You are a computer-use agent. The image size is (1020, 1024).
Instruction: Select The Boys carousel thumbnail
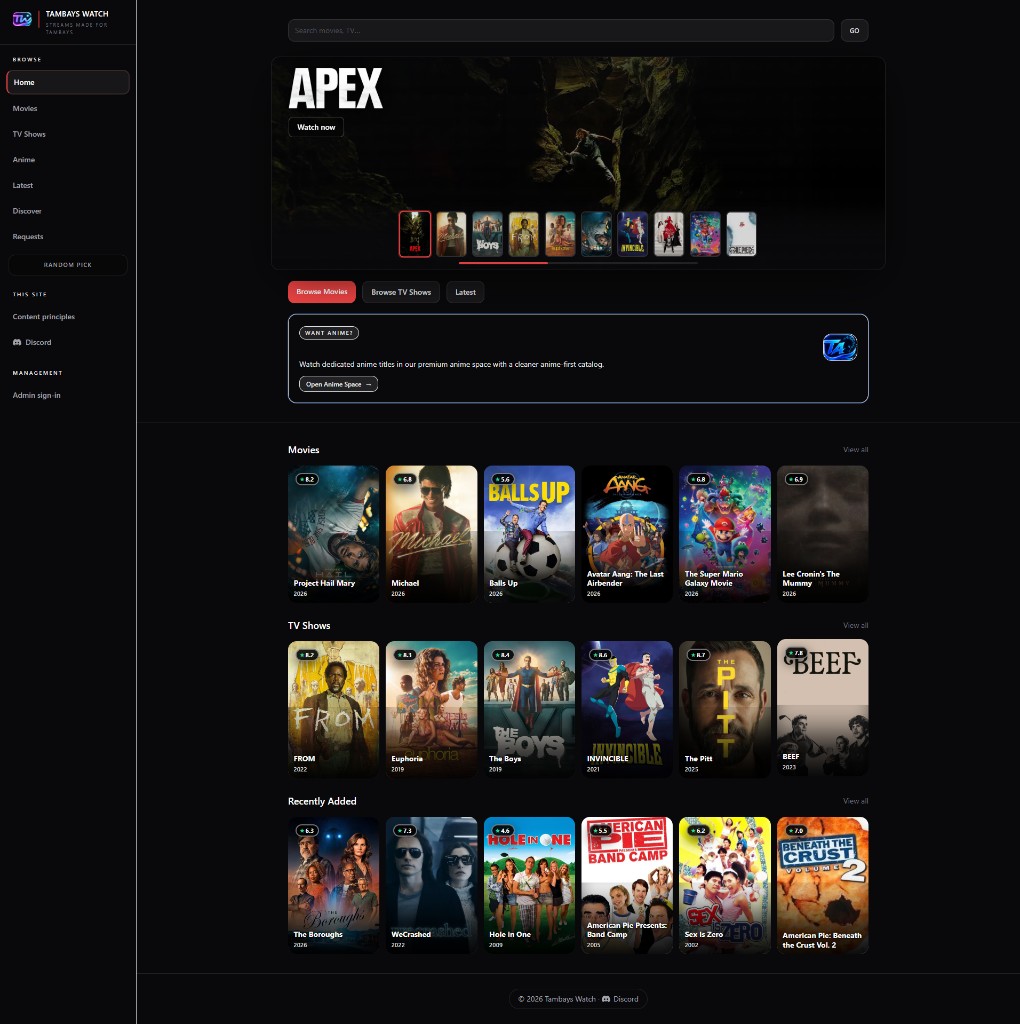(488, 234)
